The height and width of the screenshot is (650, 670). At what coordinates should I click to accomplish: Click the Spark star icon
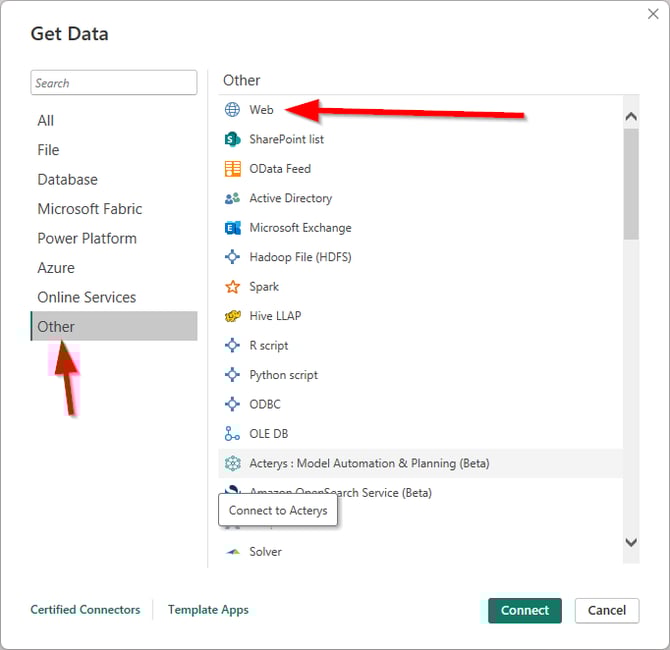(232, 287)
